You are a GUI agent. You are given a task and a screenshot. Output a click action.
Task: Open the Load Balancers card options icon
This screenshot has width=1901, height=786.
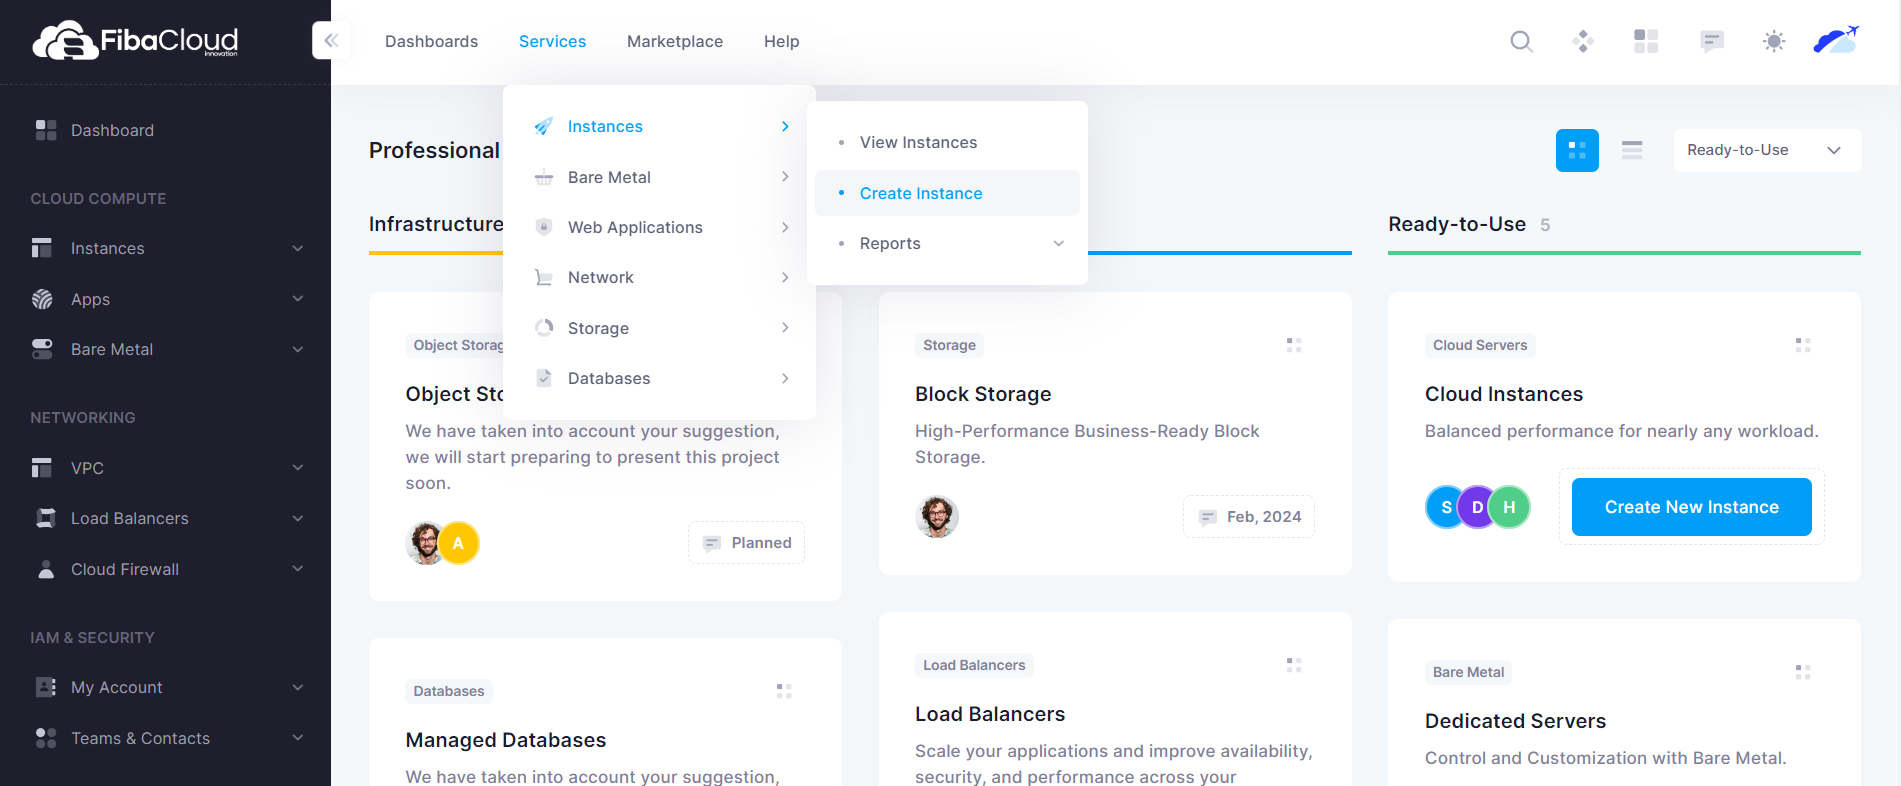pyautogui.click(x=1294, y=665)
